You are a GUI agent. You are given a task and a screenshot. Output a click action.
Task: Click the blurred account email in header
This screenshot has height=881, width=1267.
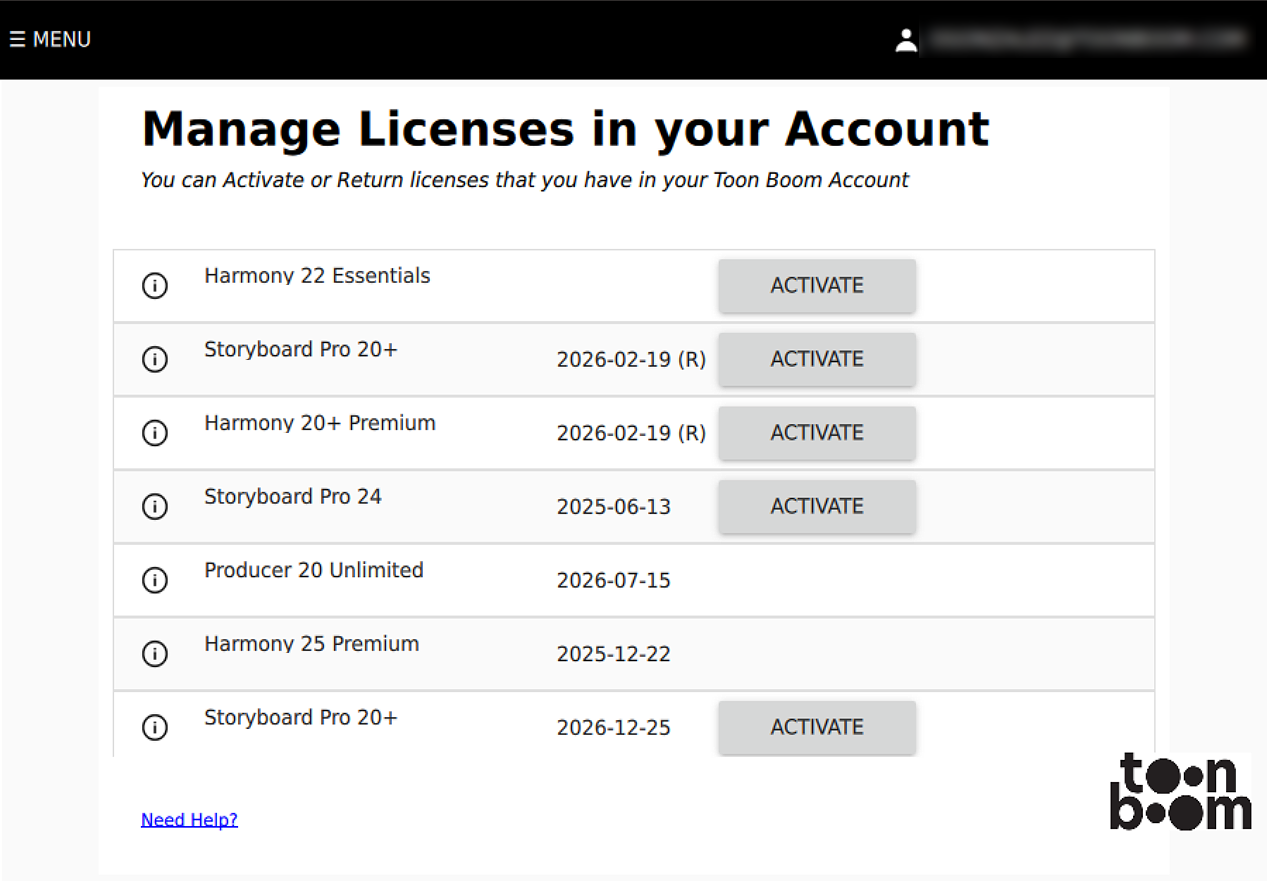coord(1085,40)
